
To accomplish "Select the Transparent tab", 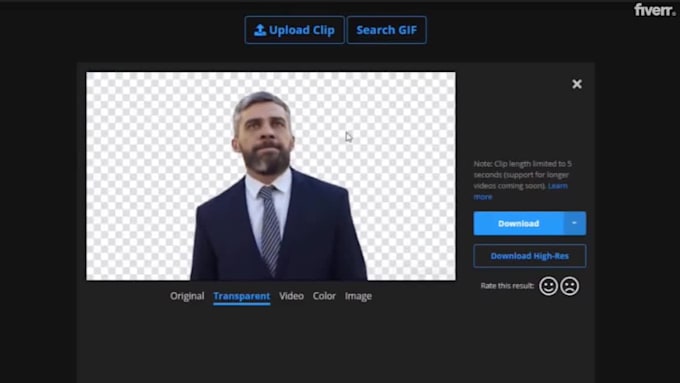I will tap(242, 296).
